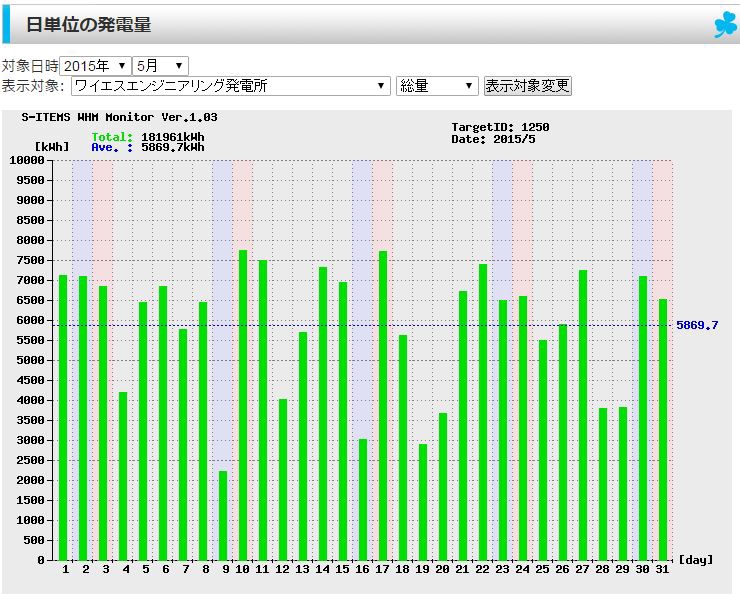Click the 表示対象変更 button
Viewport: 740px width, 594px height.
(x=528, y=86)
